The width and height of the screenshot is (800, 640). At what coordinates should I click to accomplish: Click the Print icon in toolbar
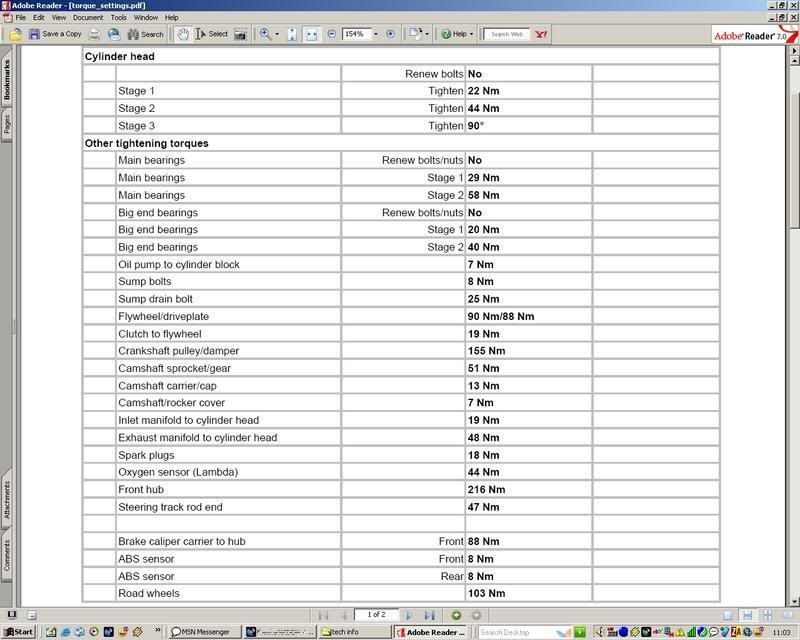click(94, 34)
